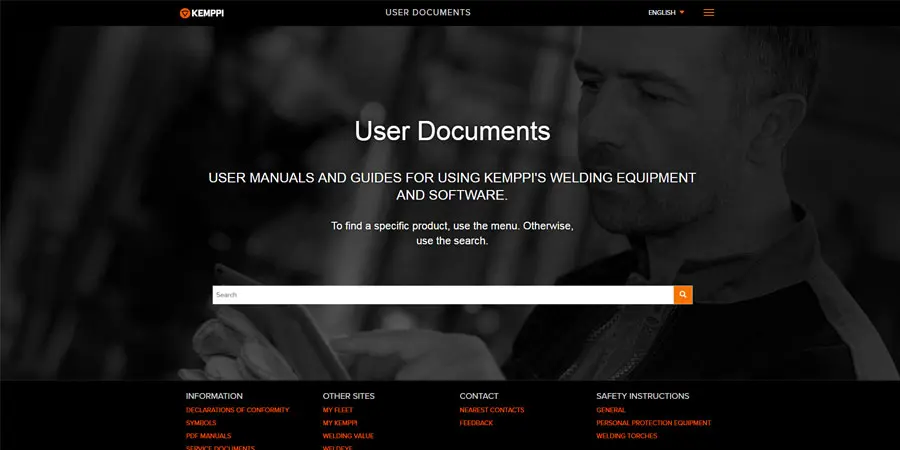900x450 pixels.
Task: Visit the My Fleet site
Action: pyautogui.click(x=337, y=410)
